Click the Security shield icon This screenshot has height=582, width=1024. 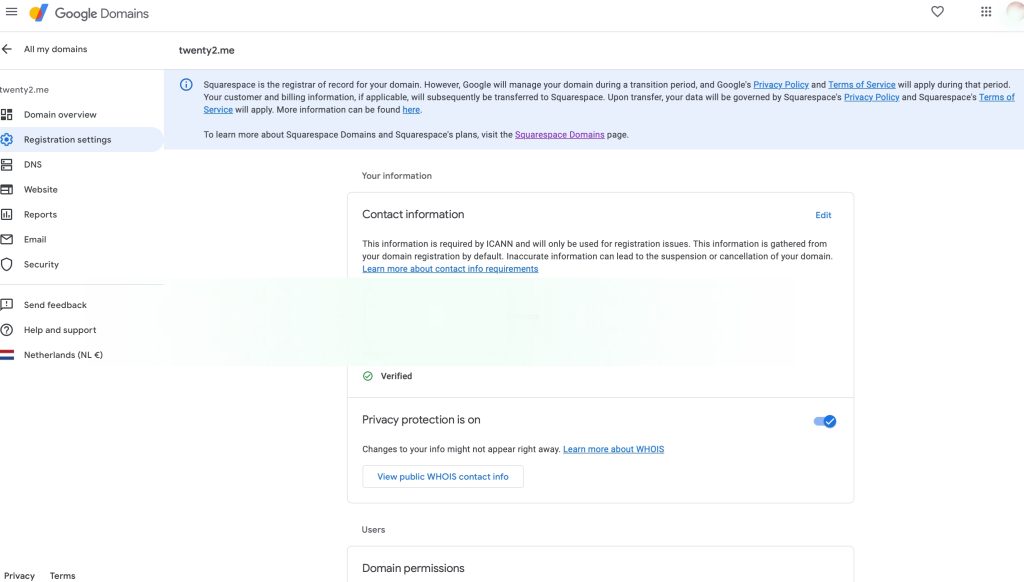7,265
